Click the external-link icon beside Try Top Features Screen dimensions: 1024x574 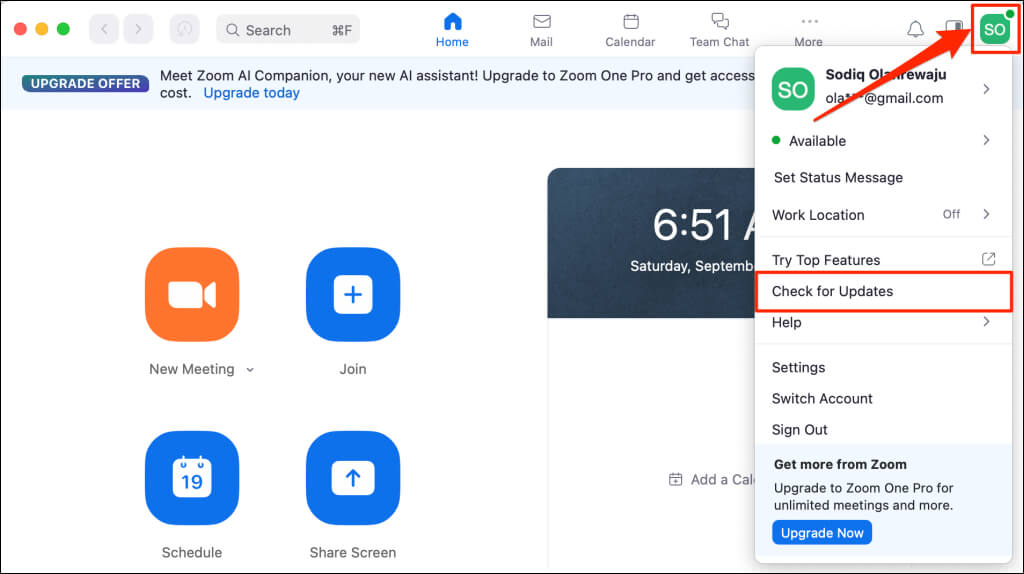(x=989, y=259)
